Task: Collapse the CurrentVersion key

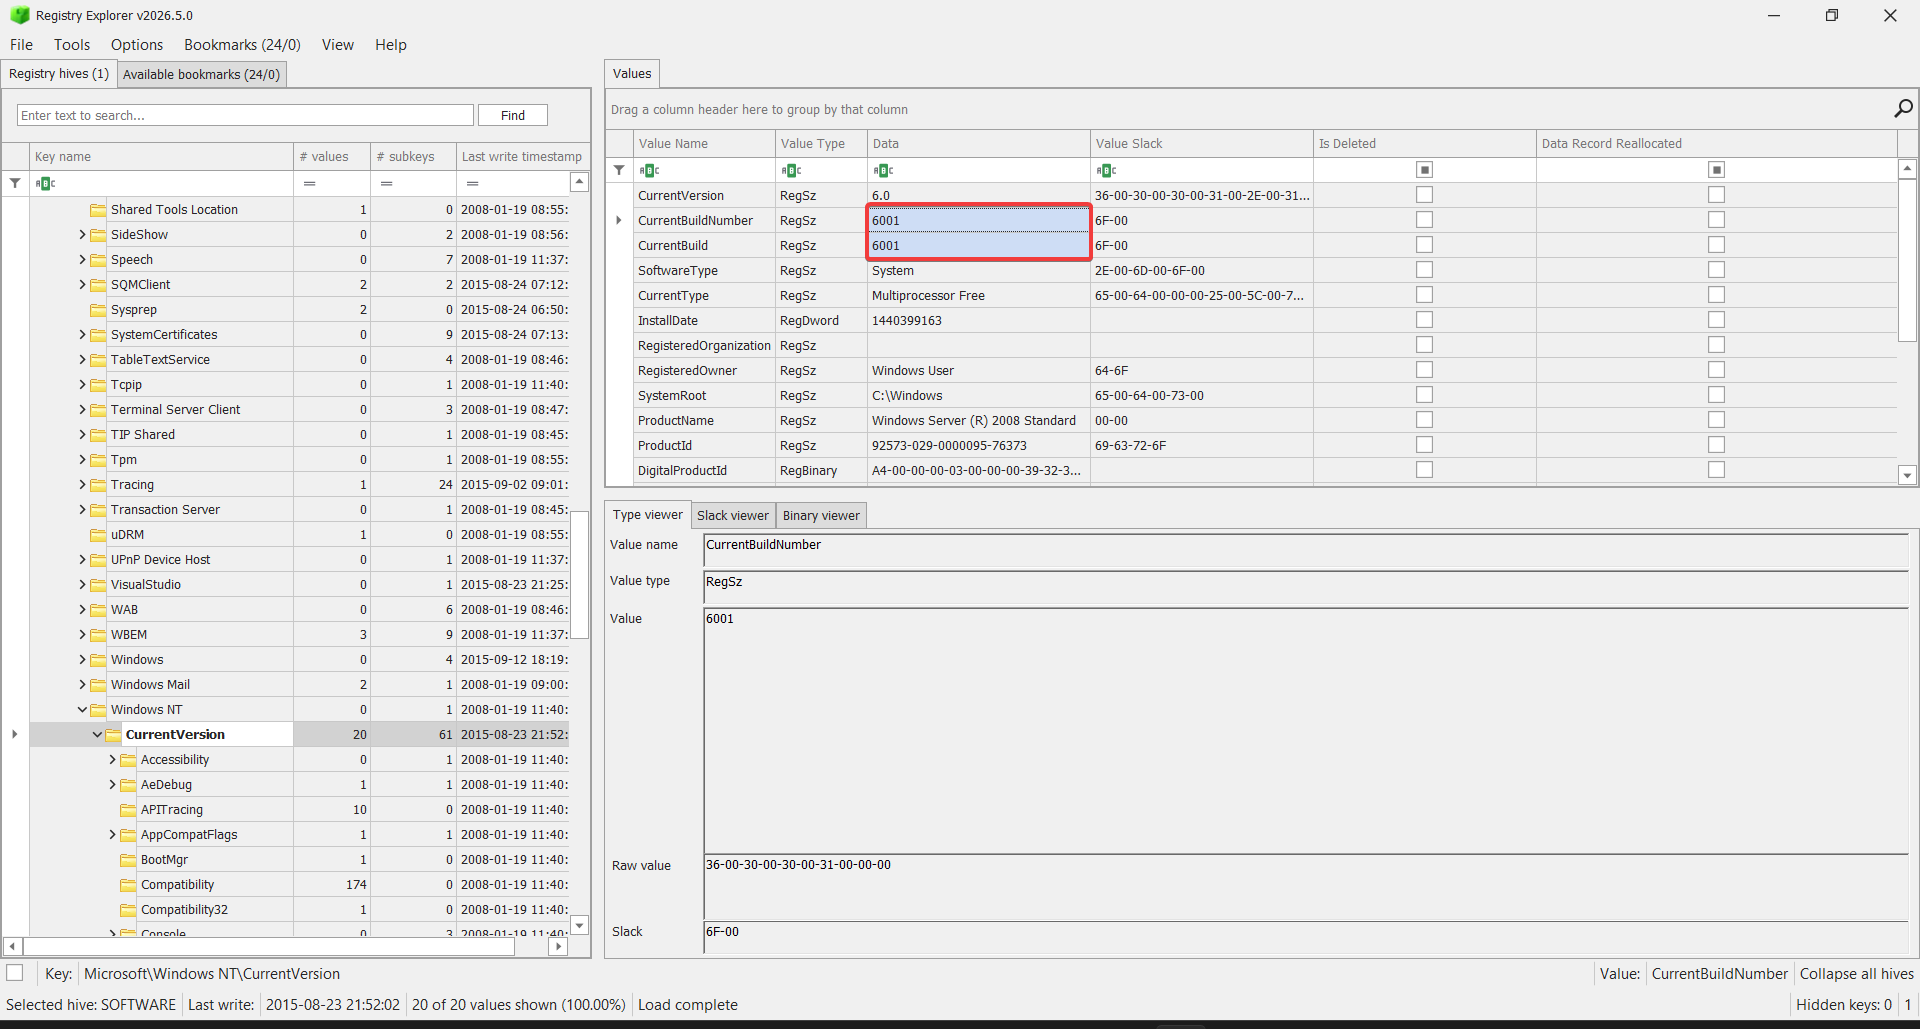Action: pyautogui.click(x=97, y=735)
